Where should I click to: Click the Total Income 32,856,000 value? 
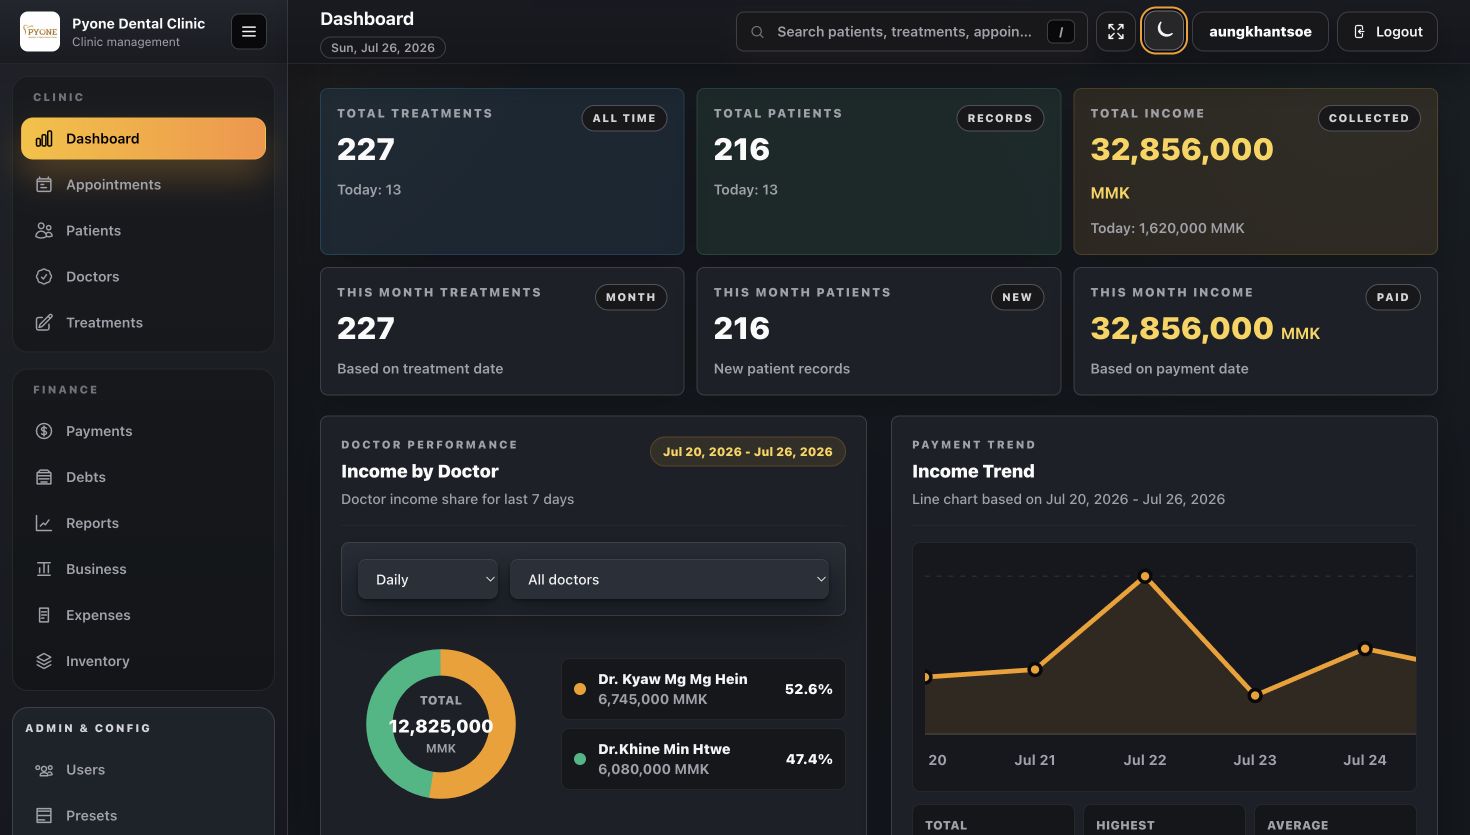click(x=1182, y=149)
